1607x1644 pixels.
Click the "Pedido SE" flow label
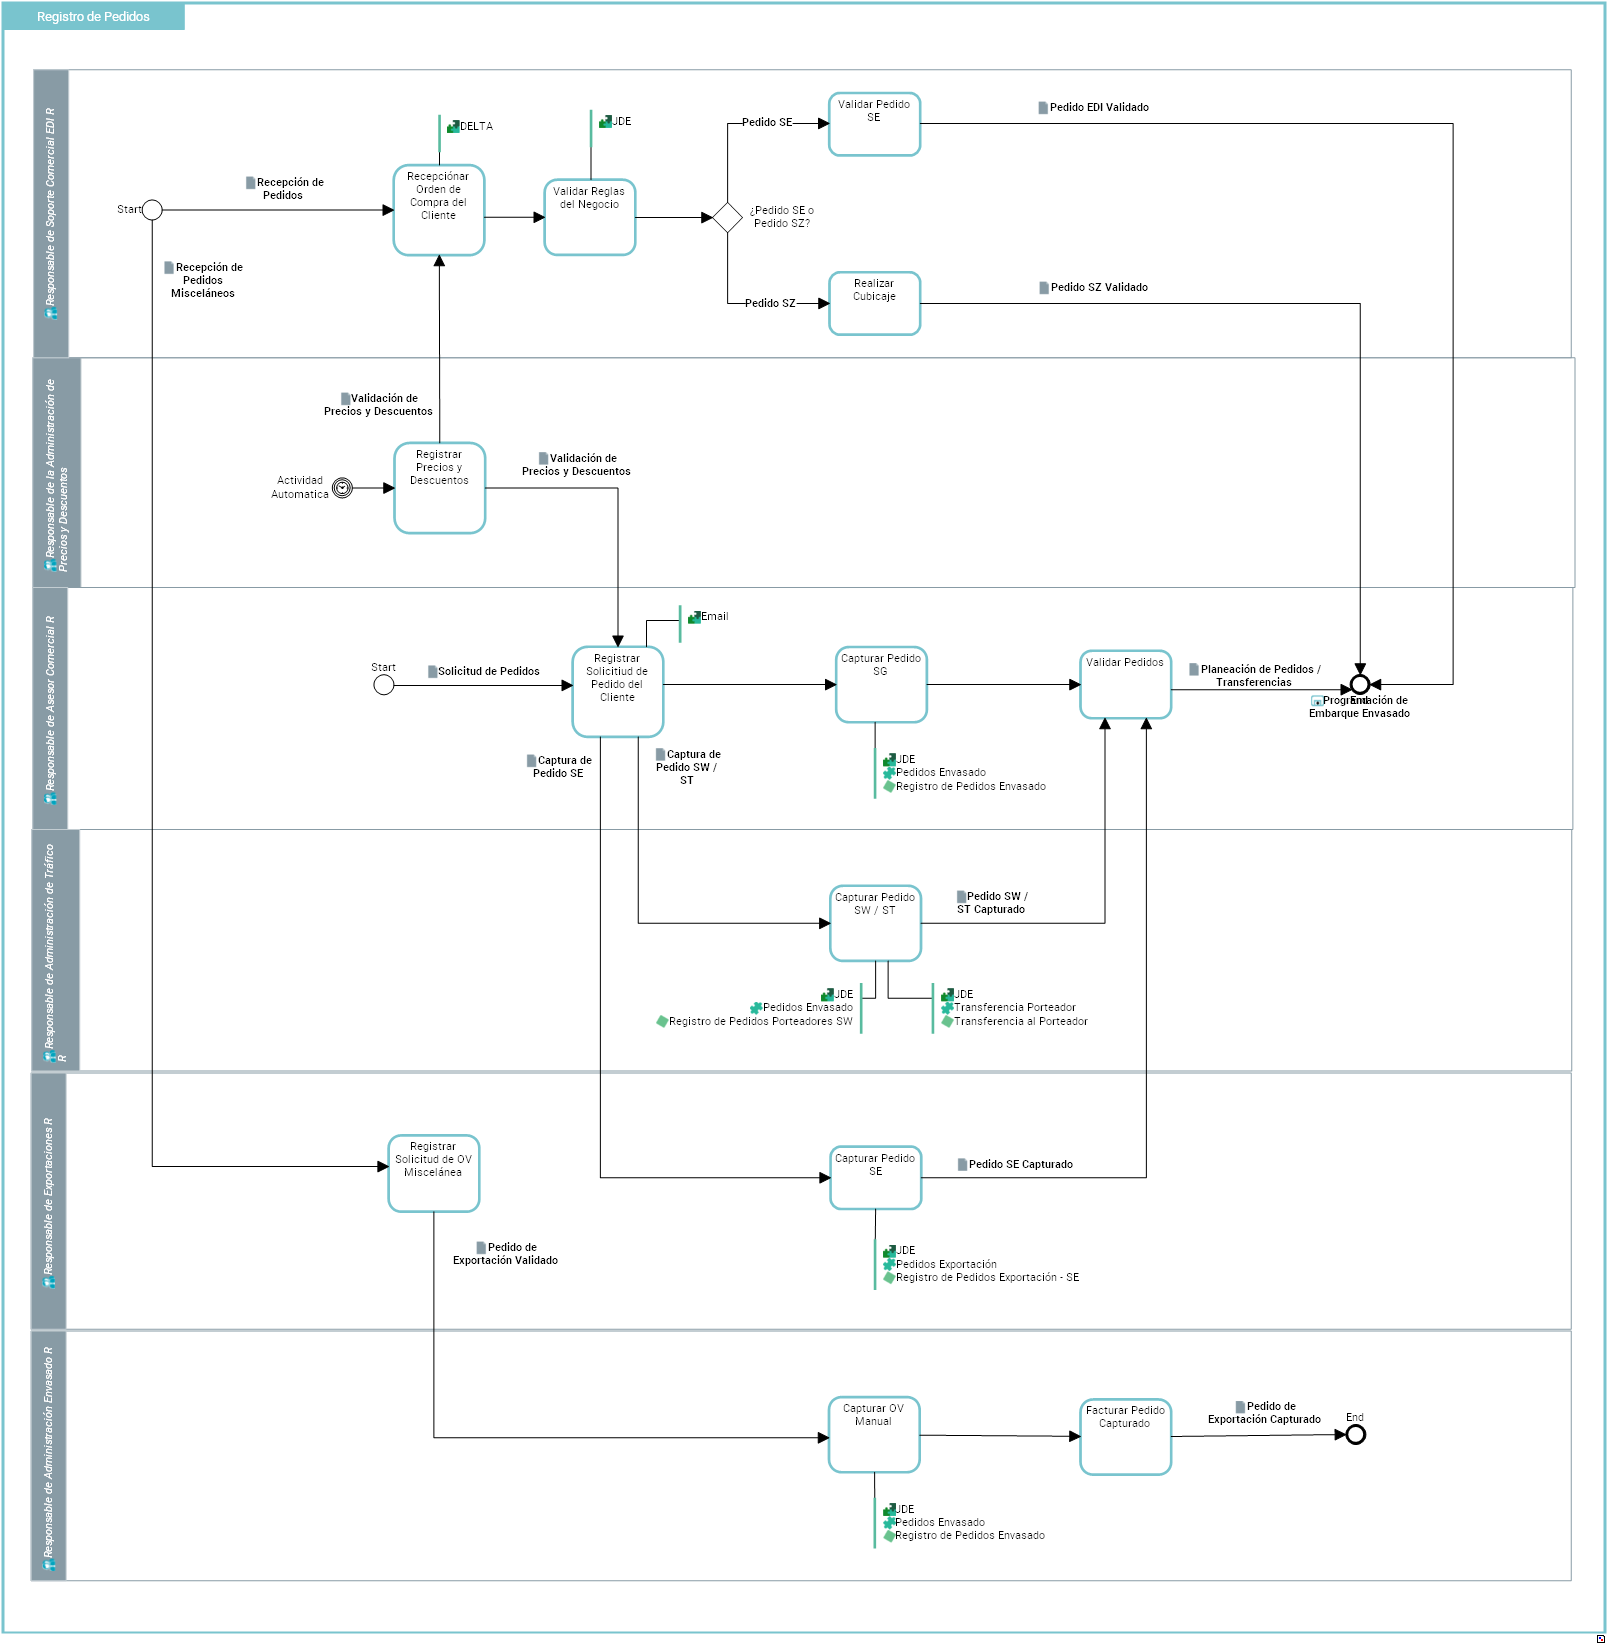click(767, 122)
